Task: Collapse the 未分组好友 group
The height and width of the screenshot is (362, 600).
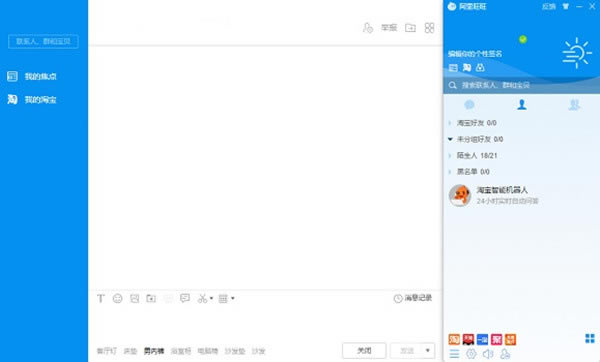Action: click(476, 139)
